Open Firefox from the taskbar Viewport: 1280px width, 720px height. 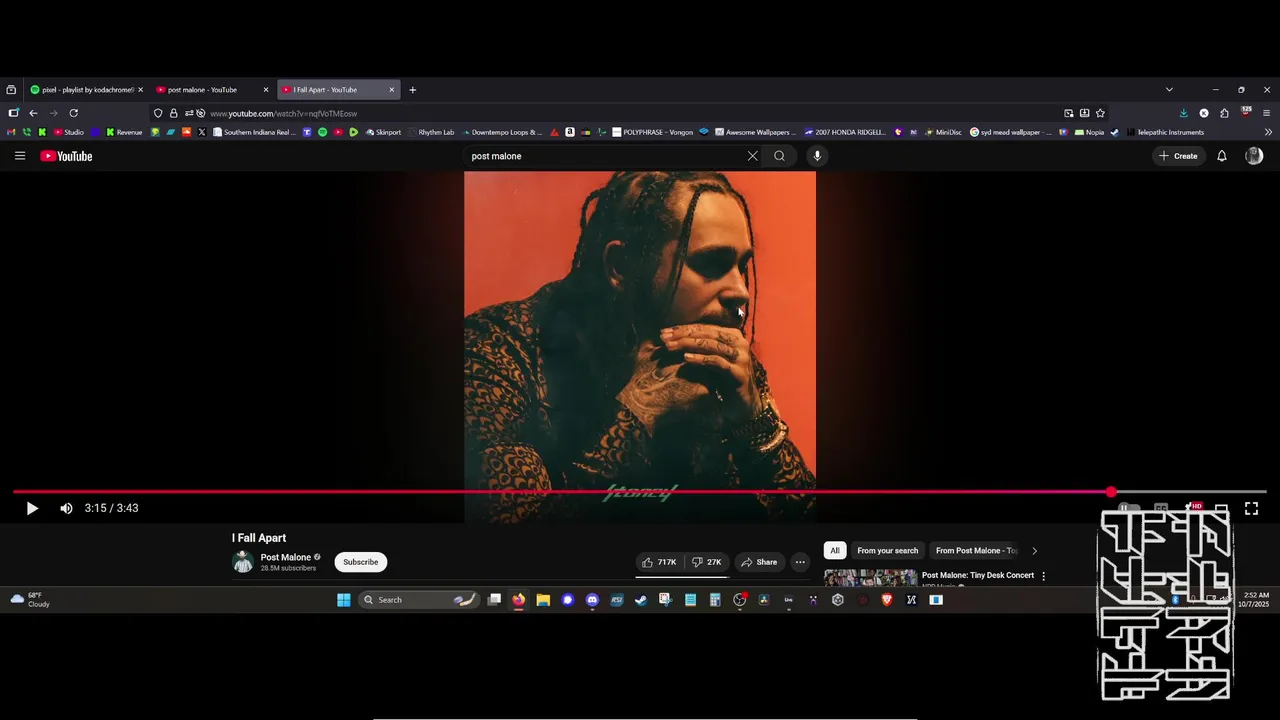click(518, 600)
